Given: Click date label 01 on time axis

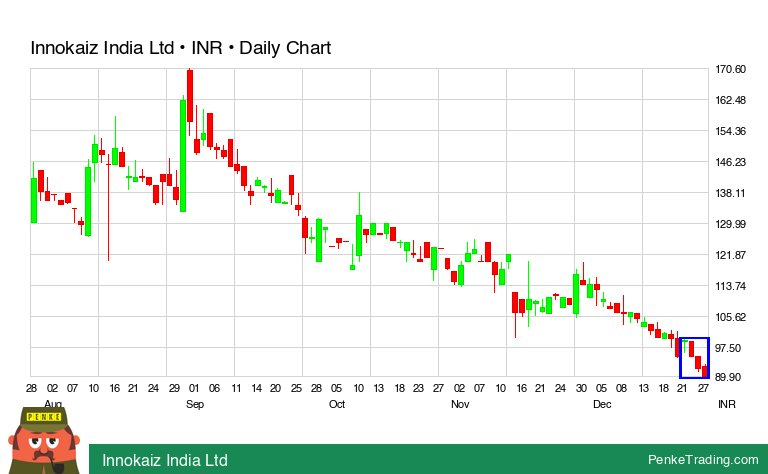Looking at the screenshot, I should pyautogui.click(x=194, y=388).
